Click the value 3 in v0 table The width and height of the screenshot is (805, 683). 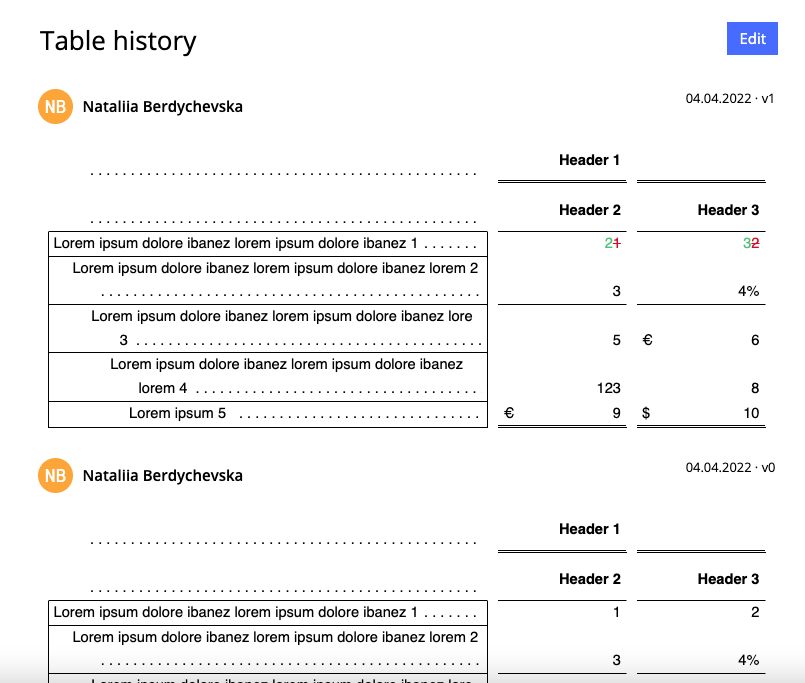pos(617,660)
